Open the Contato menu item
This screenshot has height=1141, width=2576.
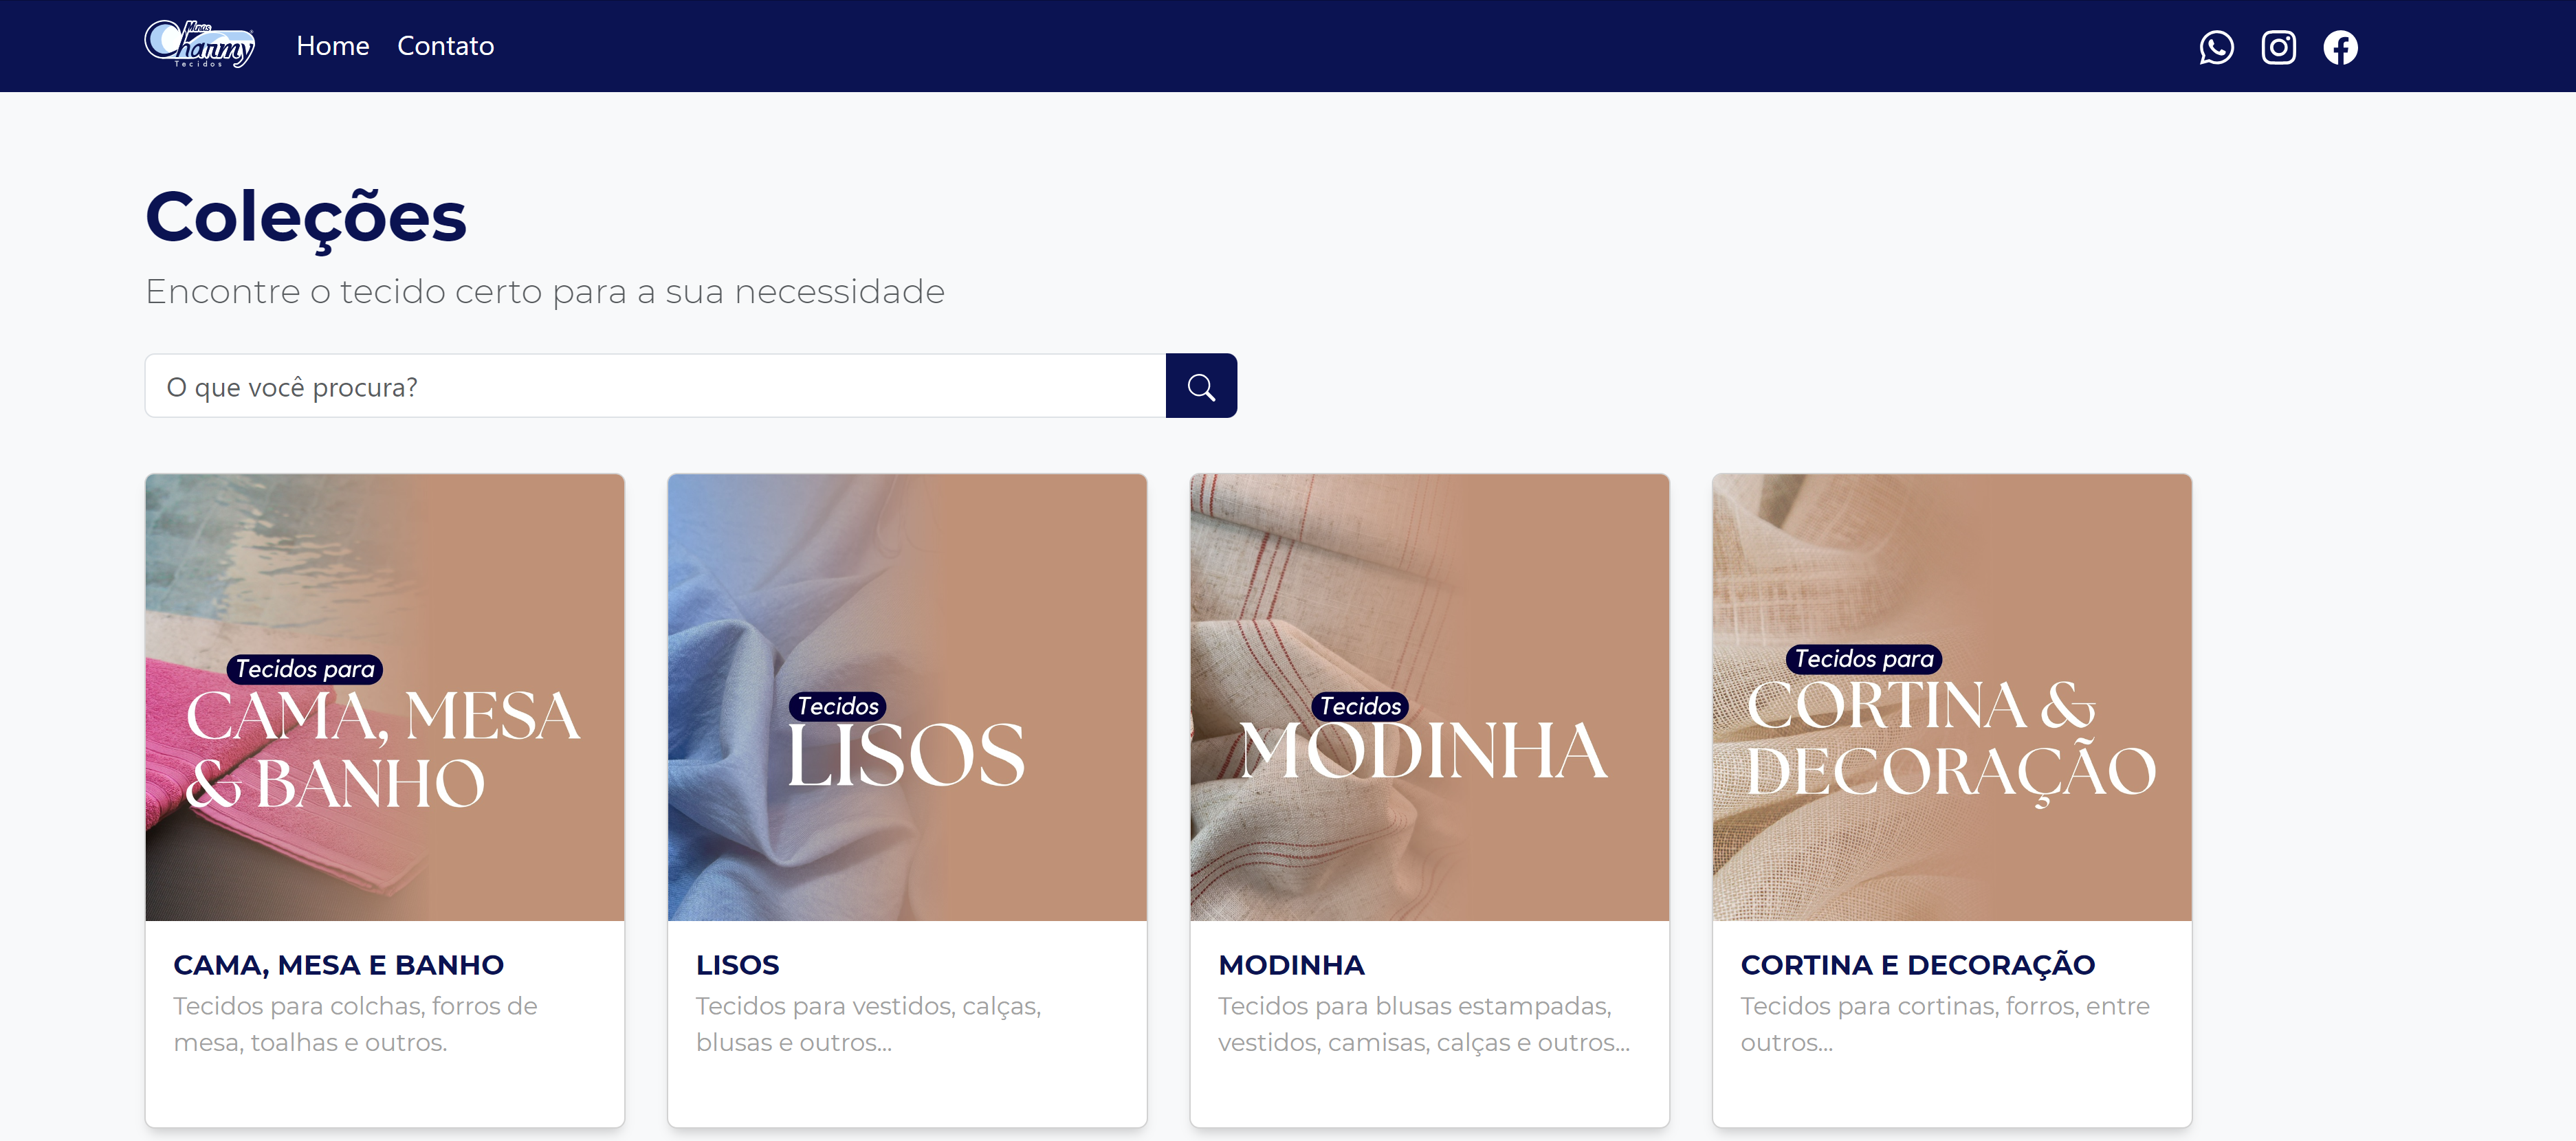(x=446, y=46)
